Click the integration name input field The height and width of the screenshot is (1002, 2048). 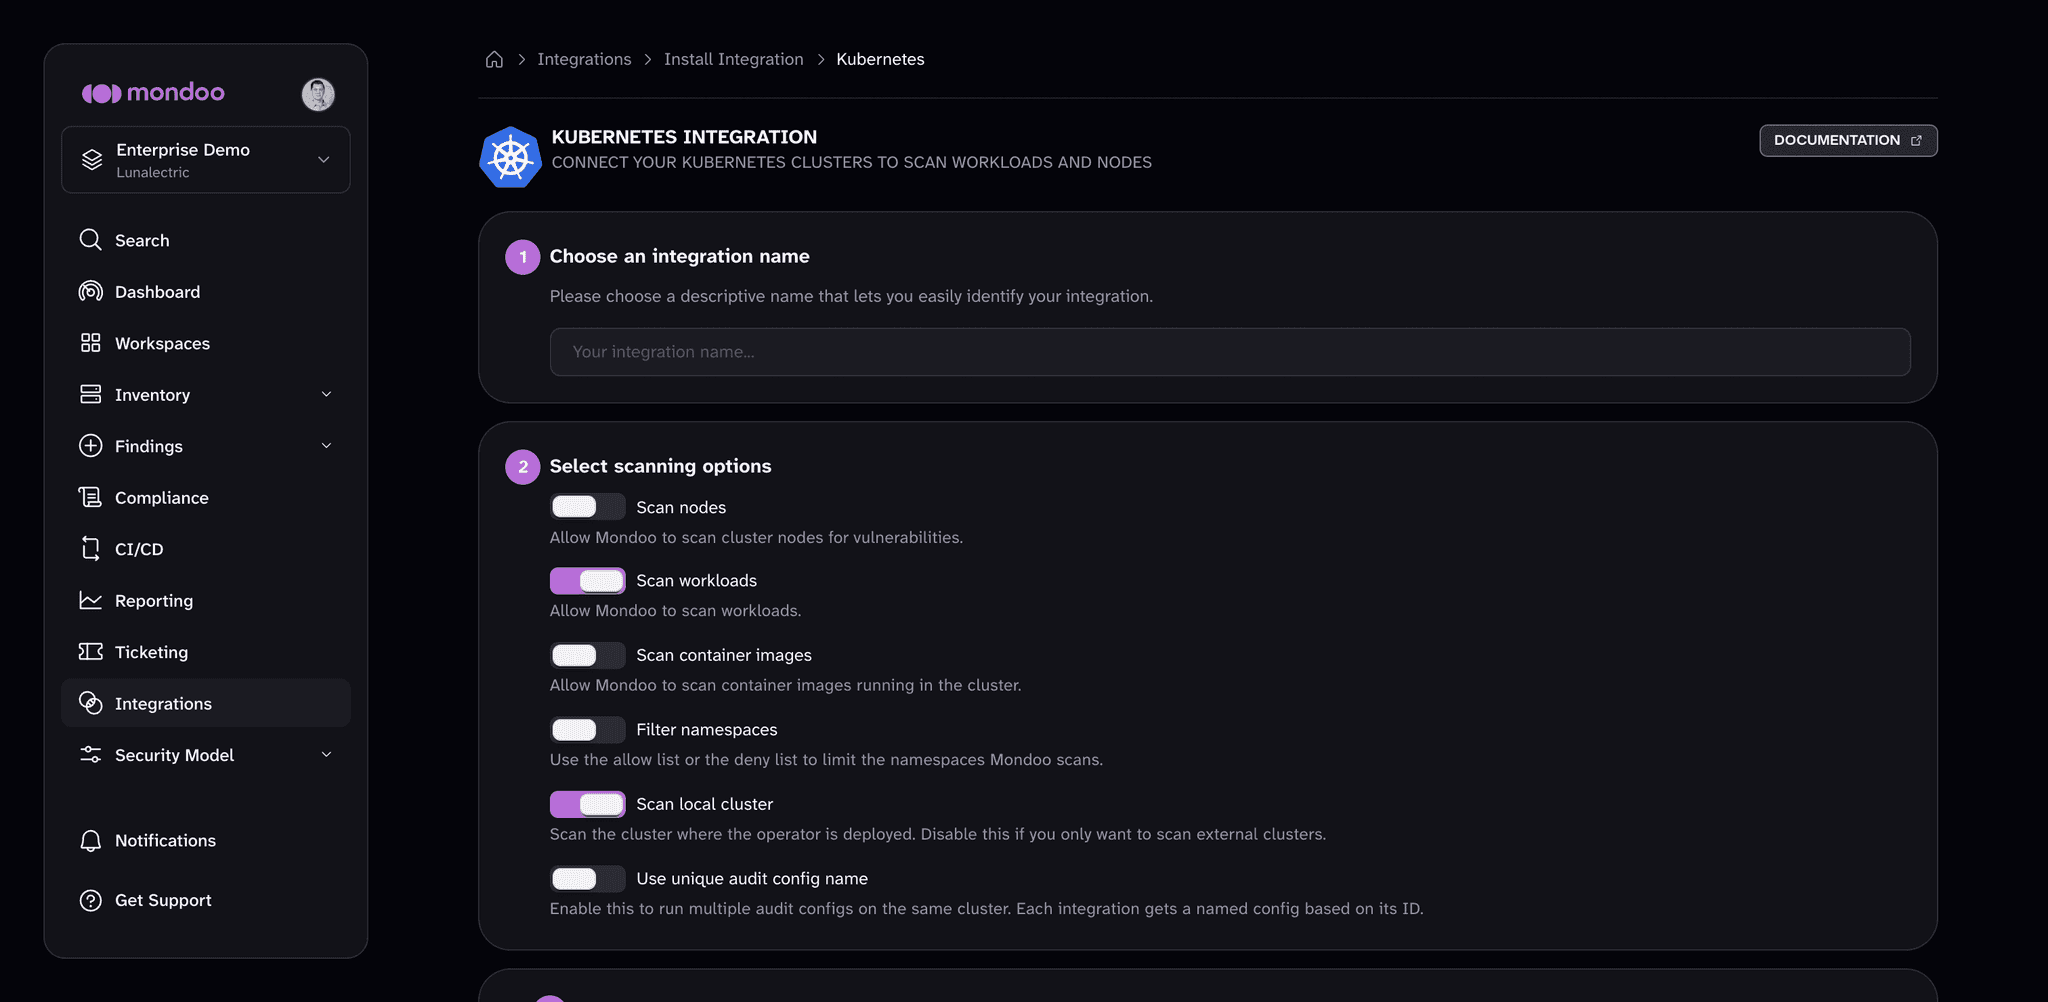[x=1230, y=352]
